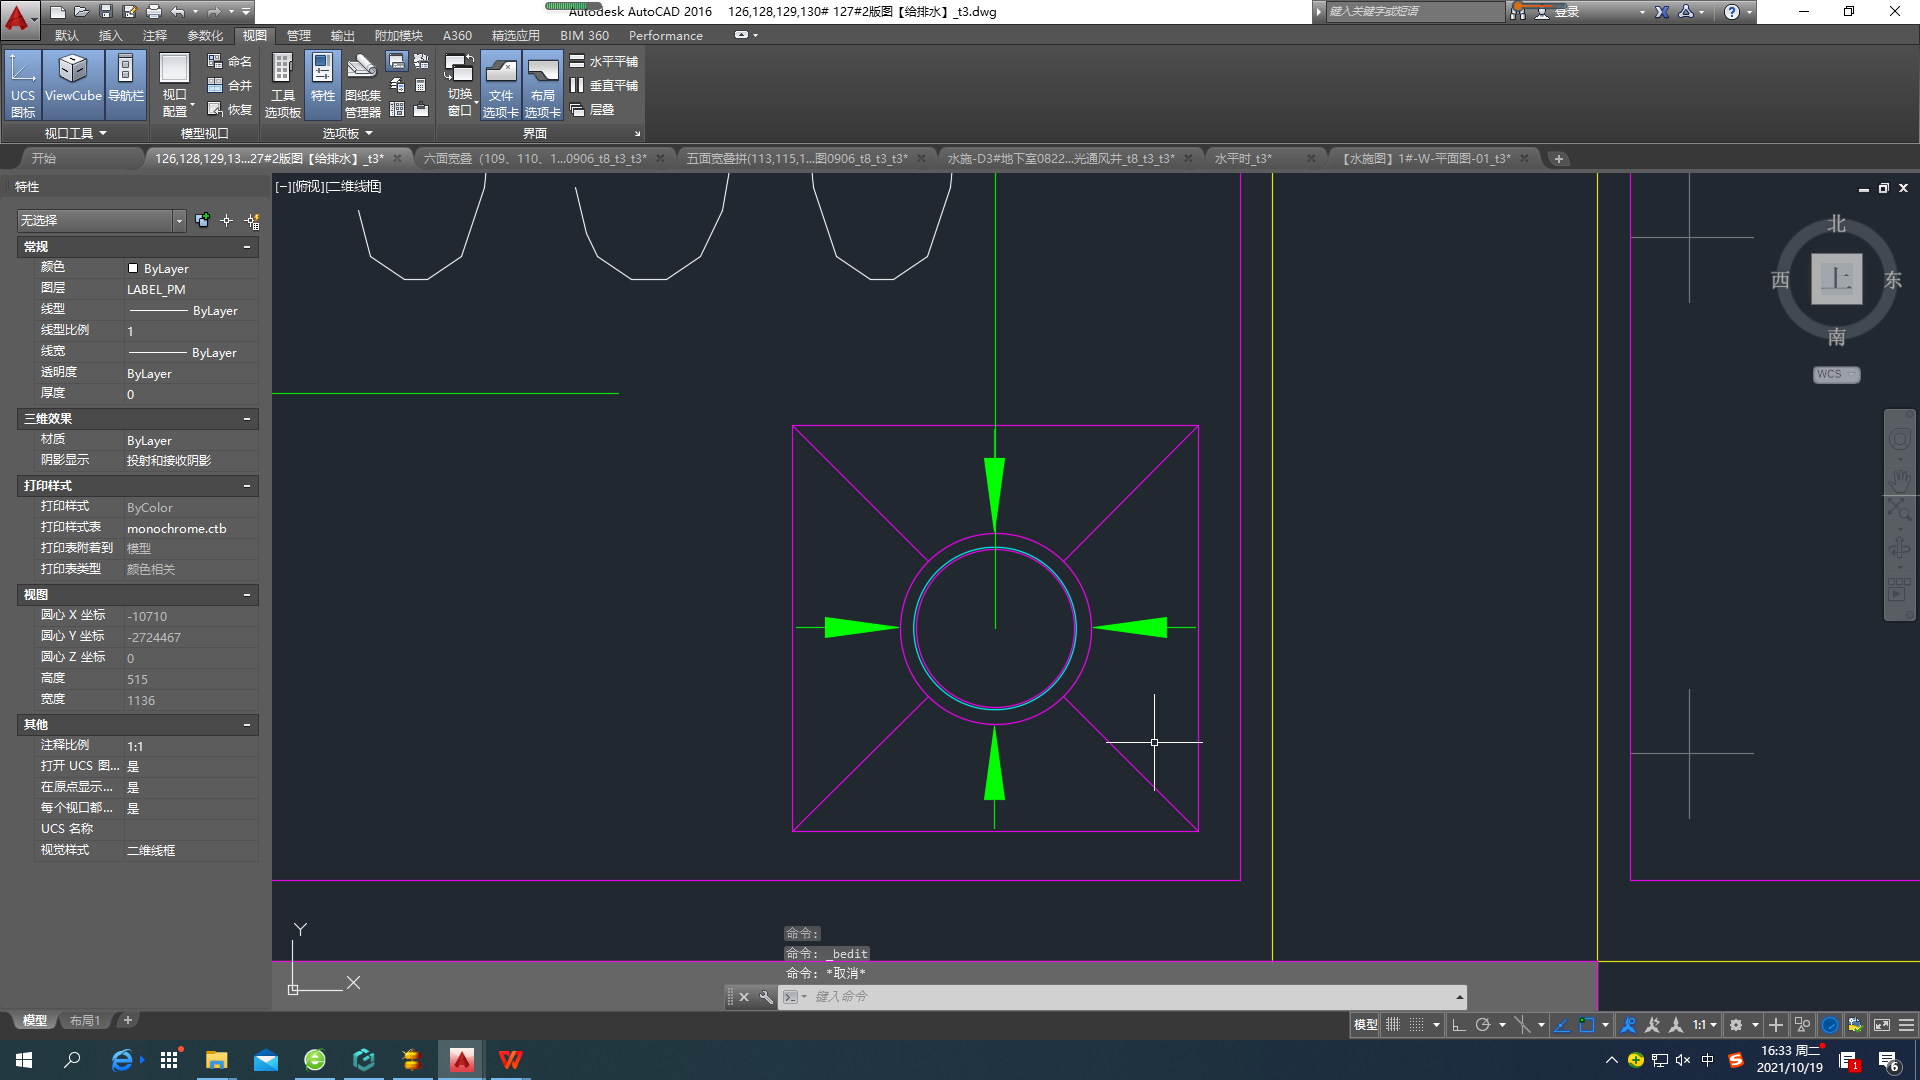Click the select objects icon in properties
Image resolution: width=1920 pixels, height=1080 pixels.
point(227,220)
